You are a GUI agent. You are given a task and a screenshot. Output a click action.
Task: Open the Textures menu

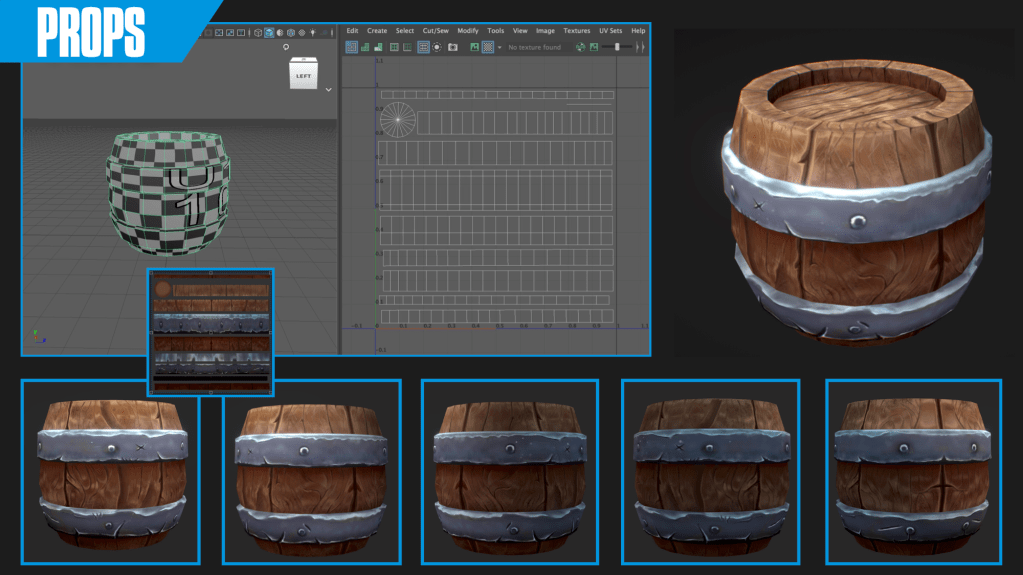coord(576,31)
